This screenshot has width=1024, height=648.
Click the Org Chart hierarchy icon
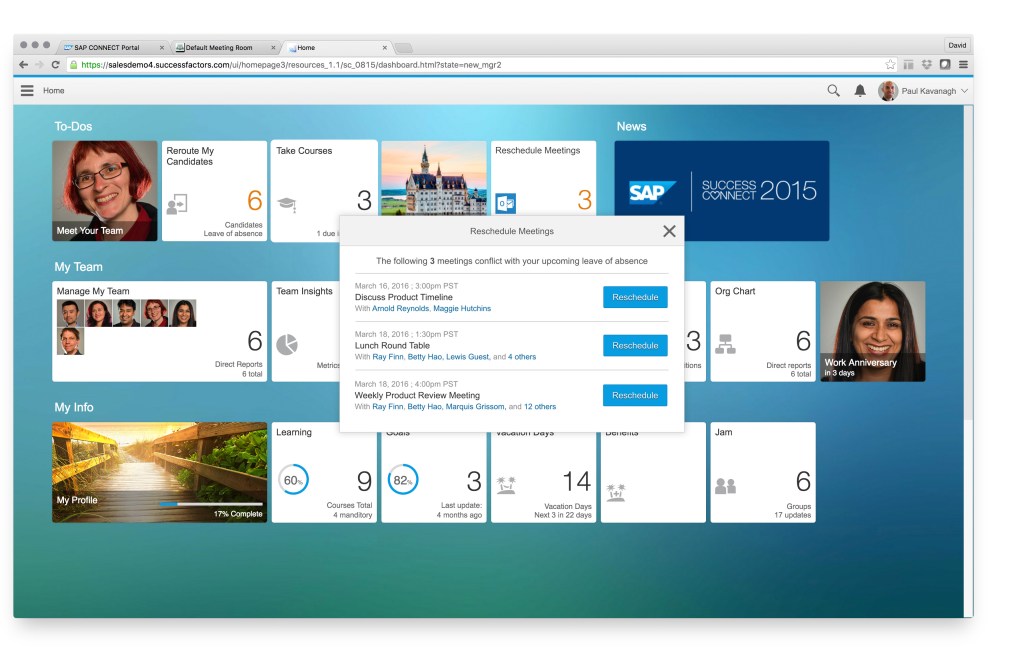pyautogui.click(x=725, y=344)
